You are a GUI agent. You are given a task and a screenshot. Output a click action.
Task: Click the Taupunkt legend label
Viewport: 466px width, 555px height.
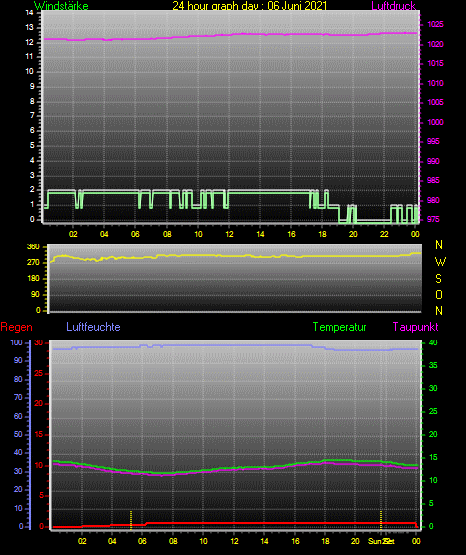[x=415, y=327]
